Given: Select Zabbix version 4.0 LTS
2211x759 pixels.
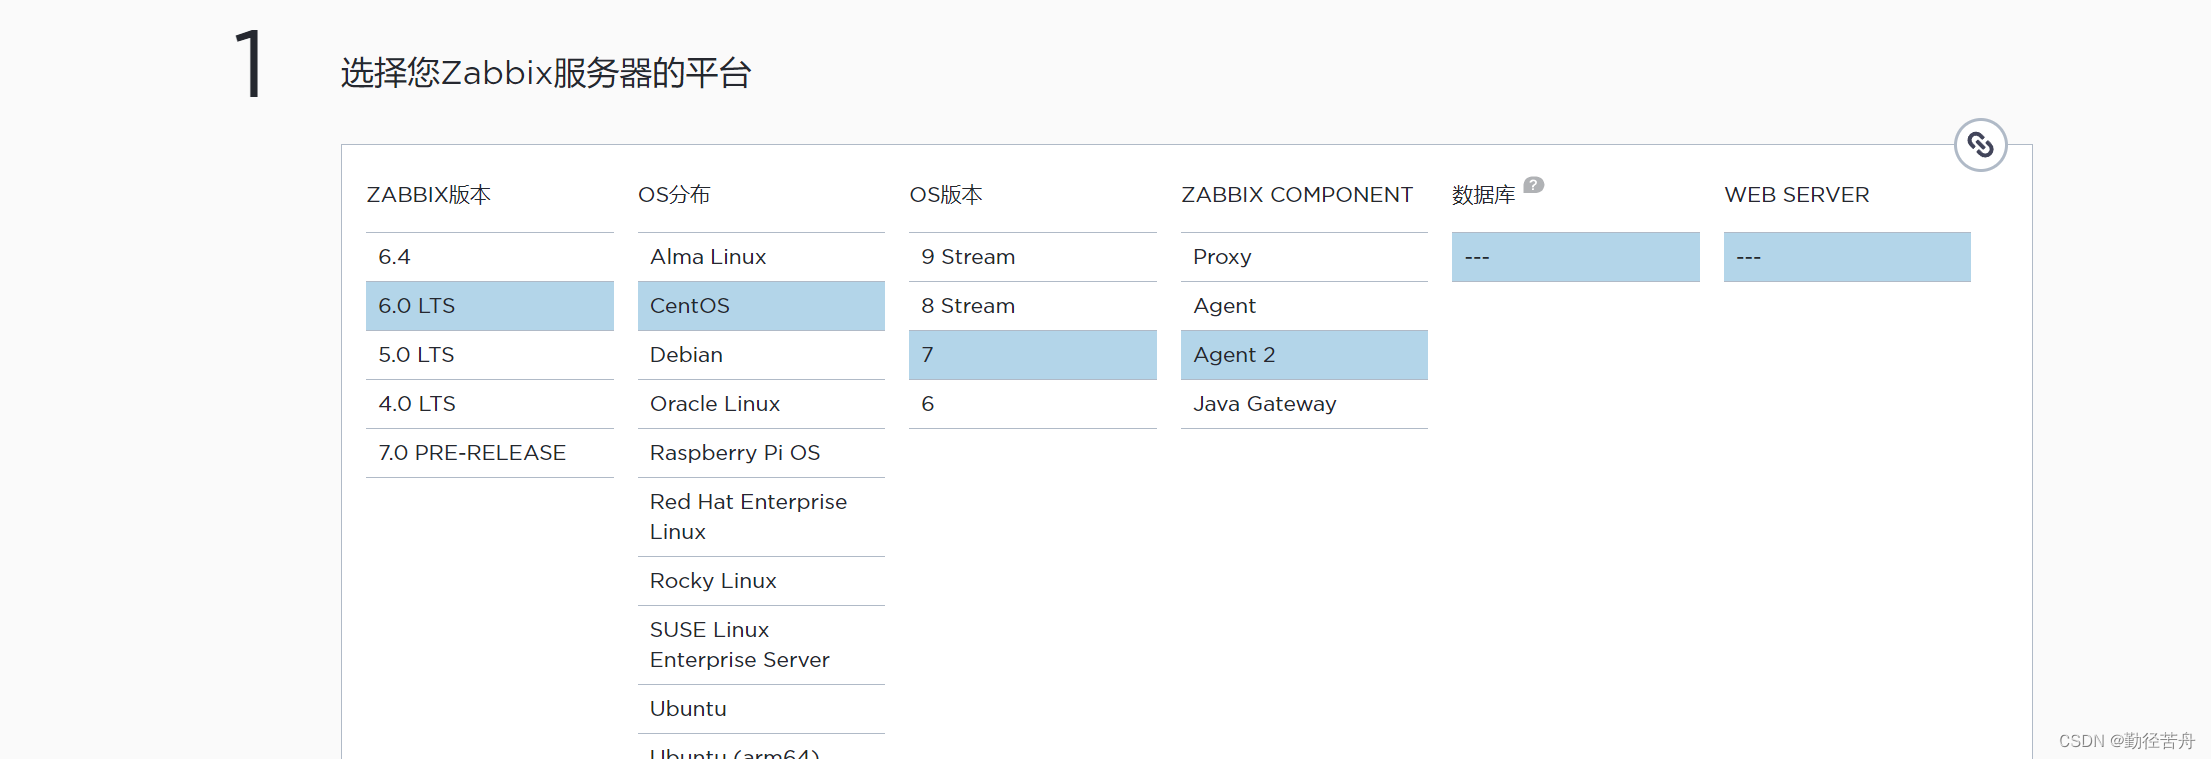Looking at the screenshot, I should click(x=490, y=404).
